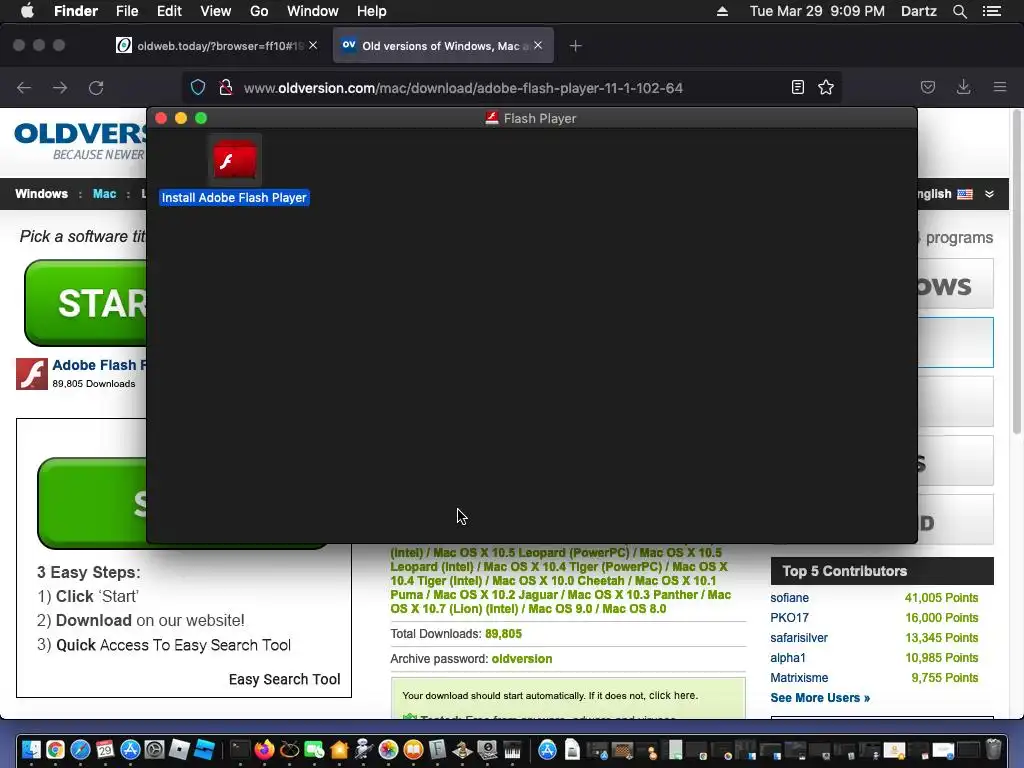Open Photos from the dock
Screen dimensions: 1024x768
tap(389, 749)
